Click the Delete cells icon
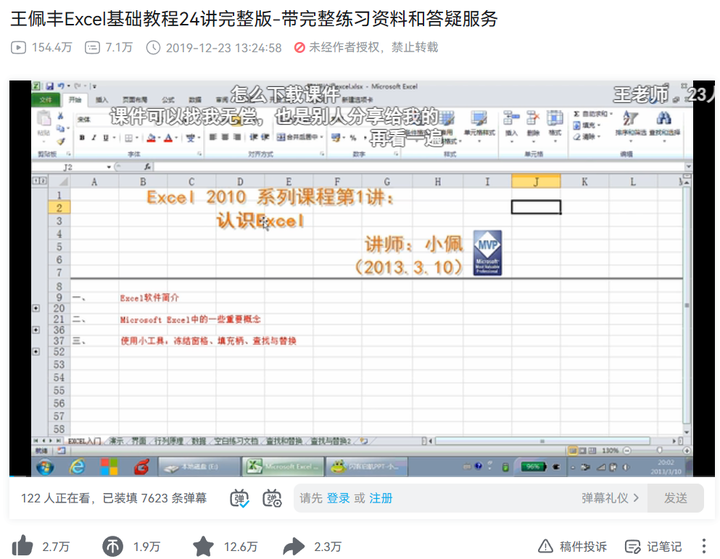 (x=533, y=118)
